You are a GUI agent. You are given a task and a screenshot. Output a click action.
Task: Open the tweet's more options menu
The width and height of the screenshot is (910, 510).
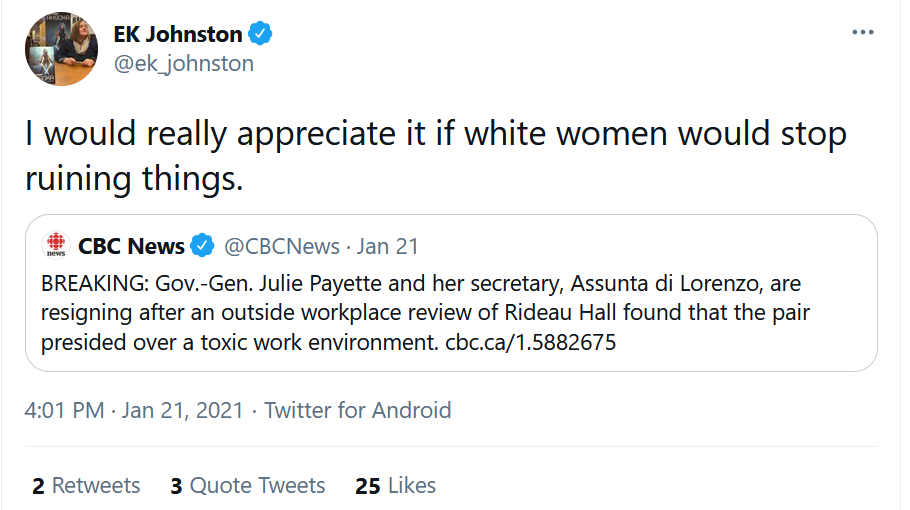coord(862,33)
